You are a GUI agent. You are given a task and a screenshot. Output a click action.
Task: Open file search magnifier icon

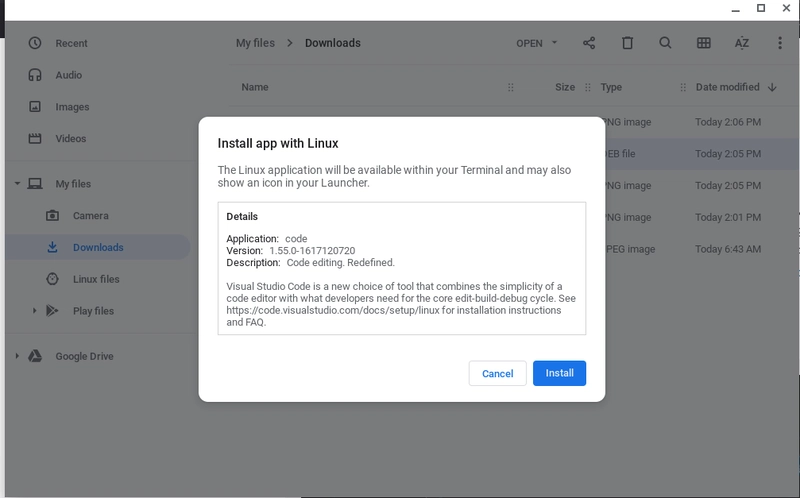[x=665, y=43]
